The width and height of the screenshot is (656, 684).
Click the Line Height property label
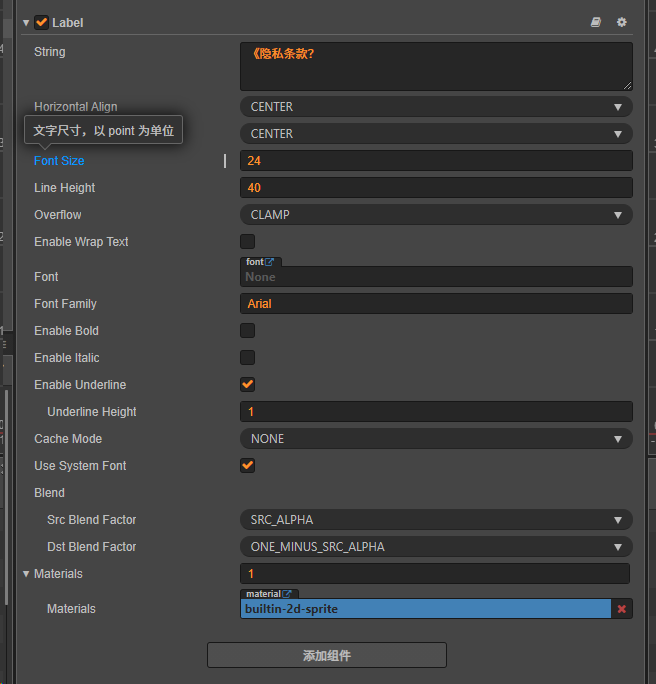click(x=65, y=188)
